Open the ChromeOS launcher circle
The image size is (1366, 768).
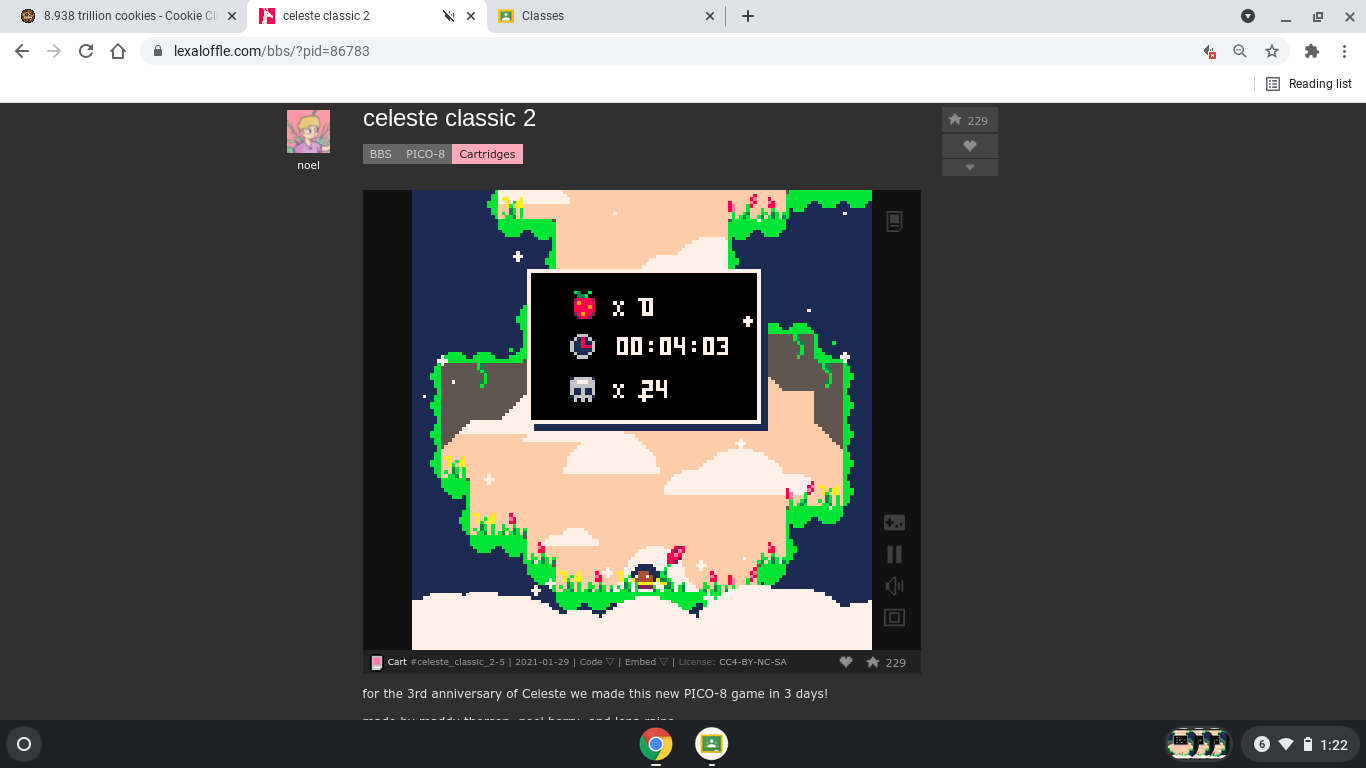[x=24, y=744]
